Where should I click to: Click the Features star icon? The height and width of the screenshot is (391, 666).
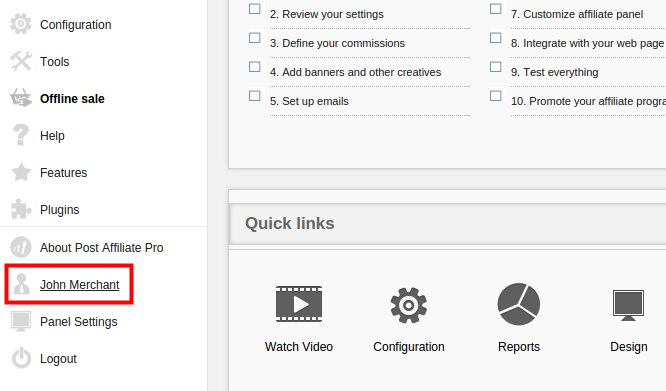21,172
